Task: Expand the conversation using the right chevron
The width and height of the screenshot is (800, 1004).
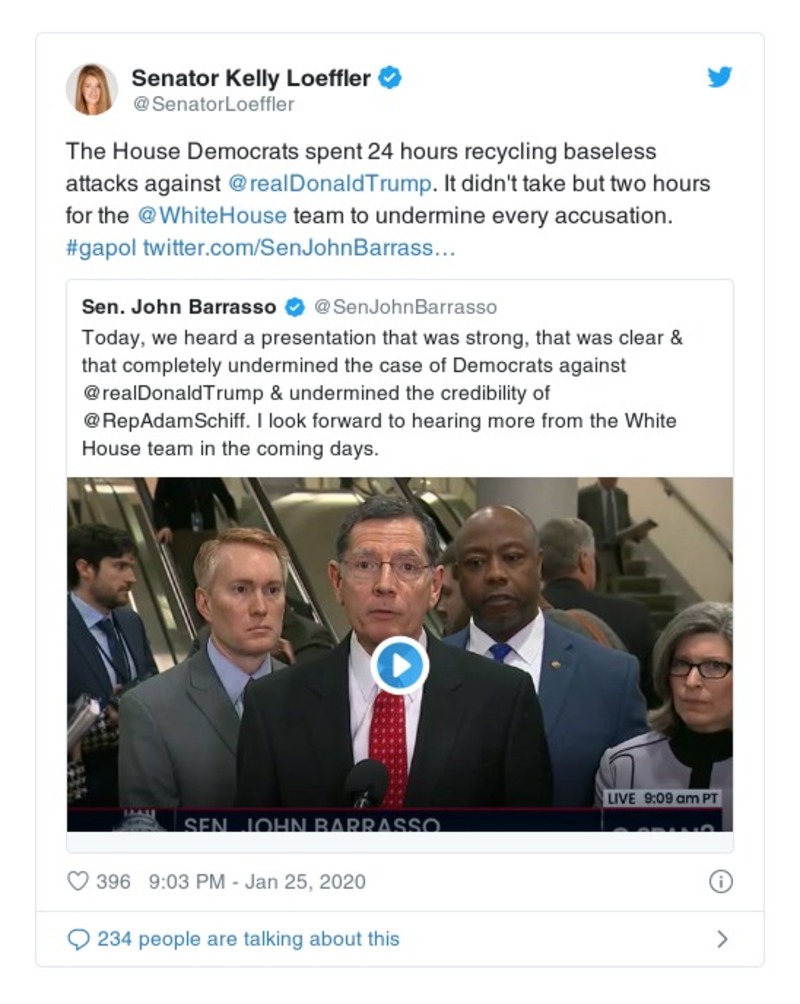Action: pyautogui.click(x=722, y=939)
